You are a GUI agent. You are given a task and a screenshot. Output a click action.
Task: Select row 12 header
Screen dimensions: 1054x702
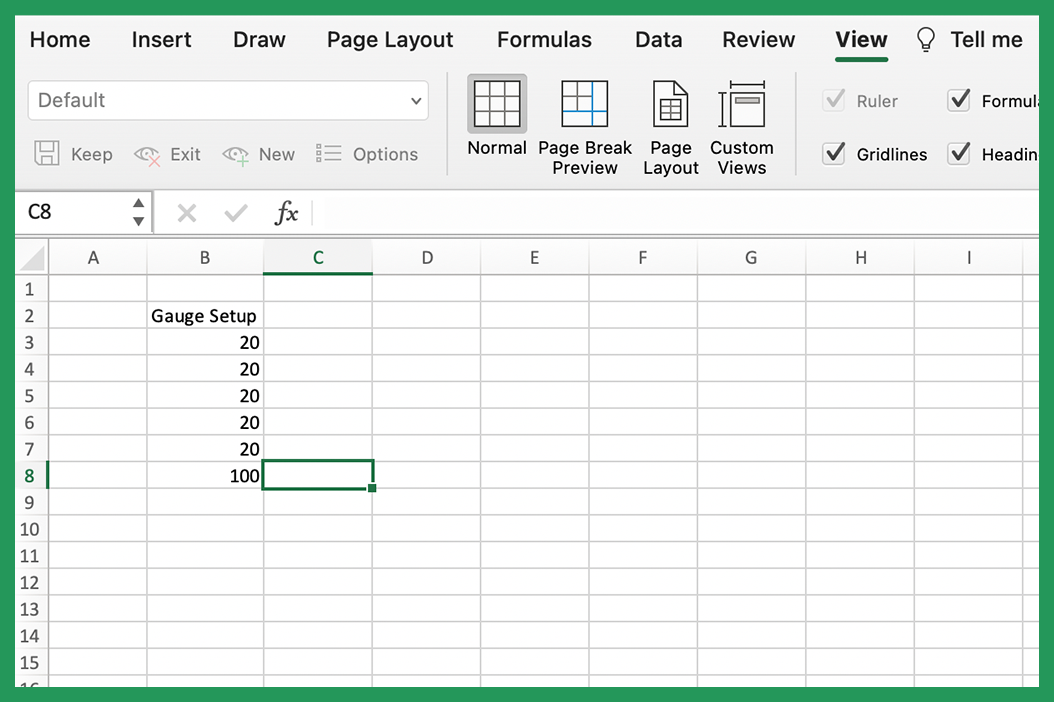point(30,582)
